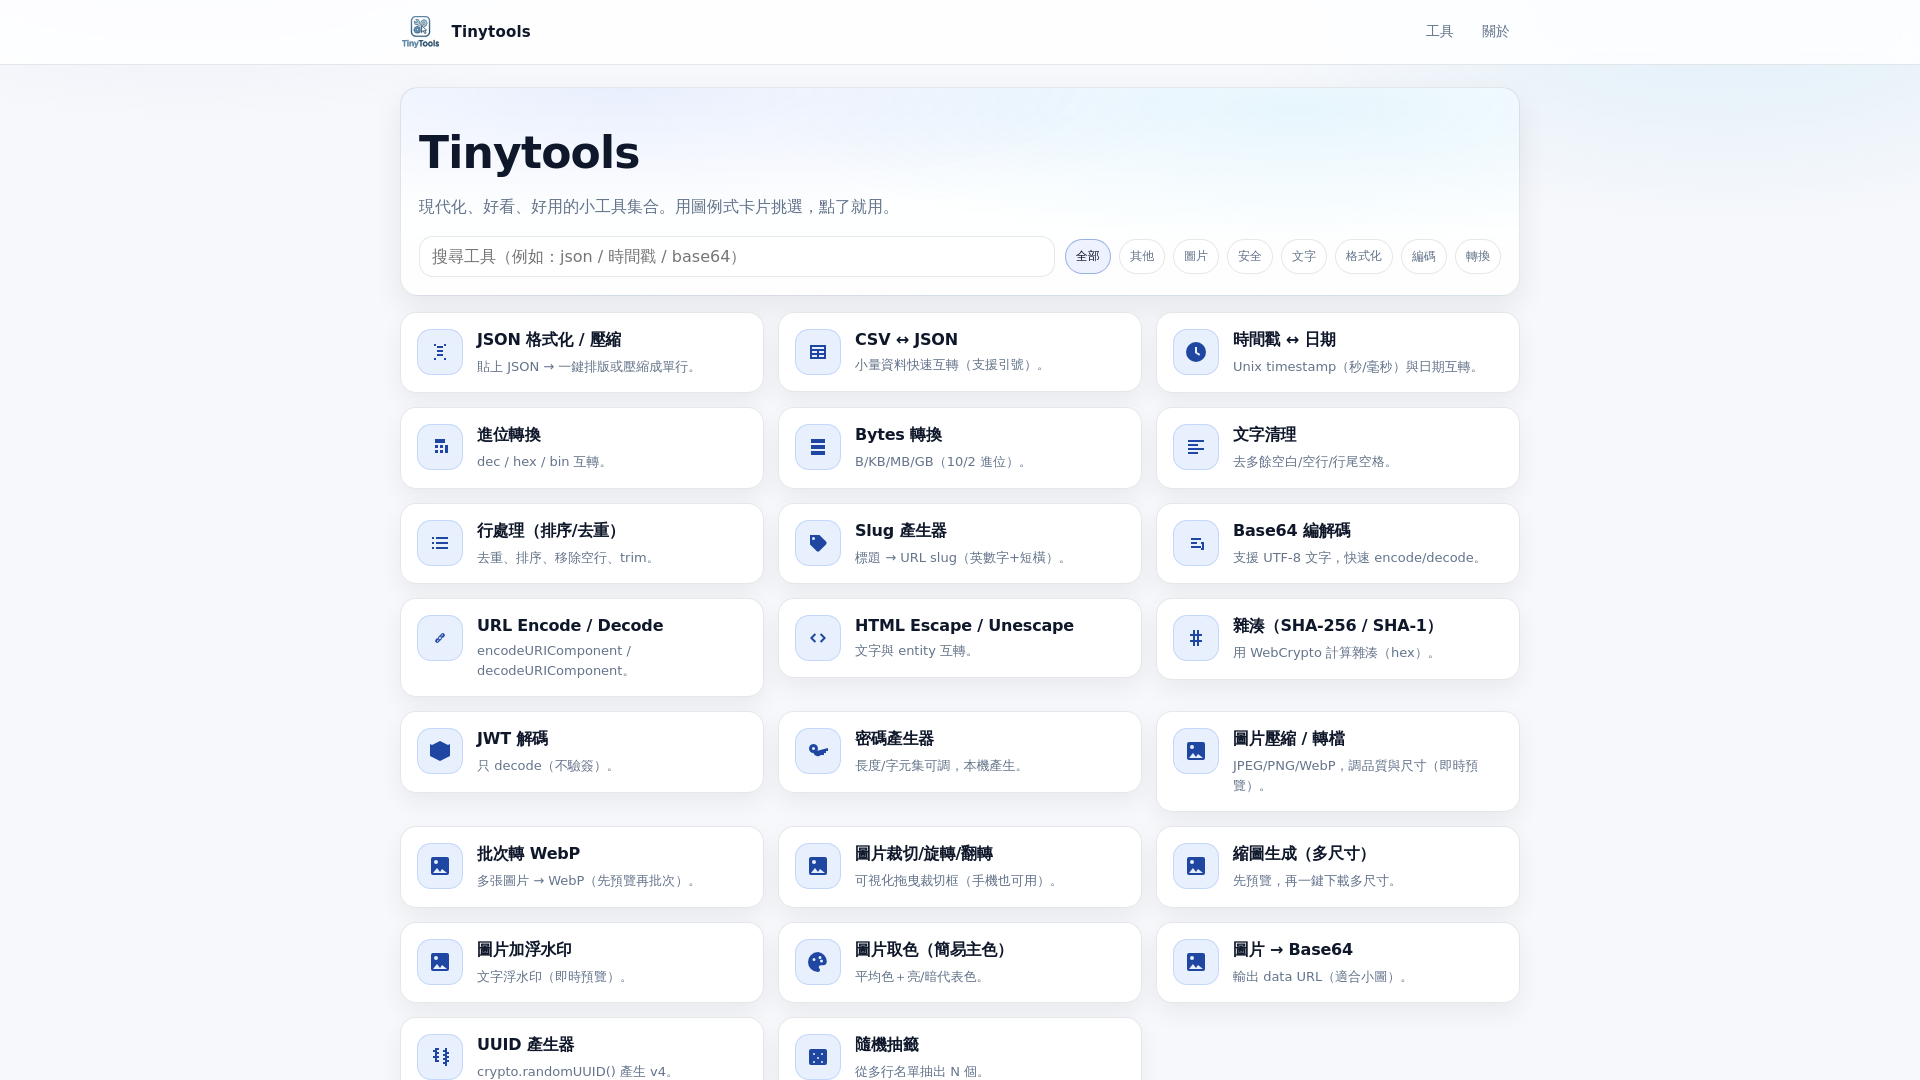Click the UUID 產生器 card icon
The height and width of the screenshot is (1080, 1920).
pos(440,1056)
